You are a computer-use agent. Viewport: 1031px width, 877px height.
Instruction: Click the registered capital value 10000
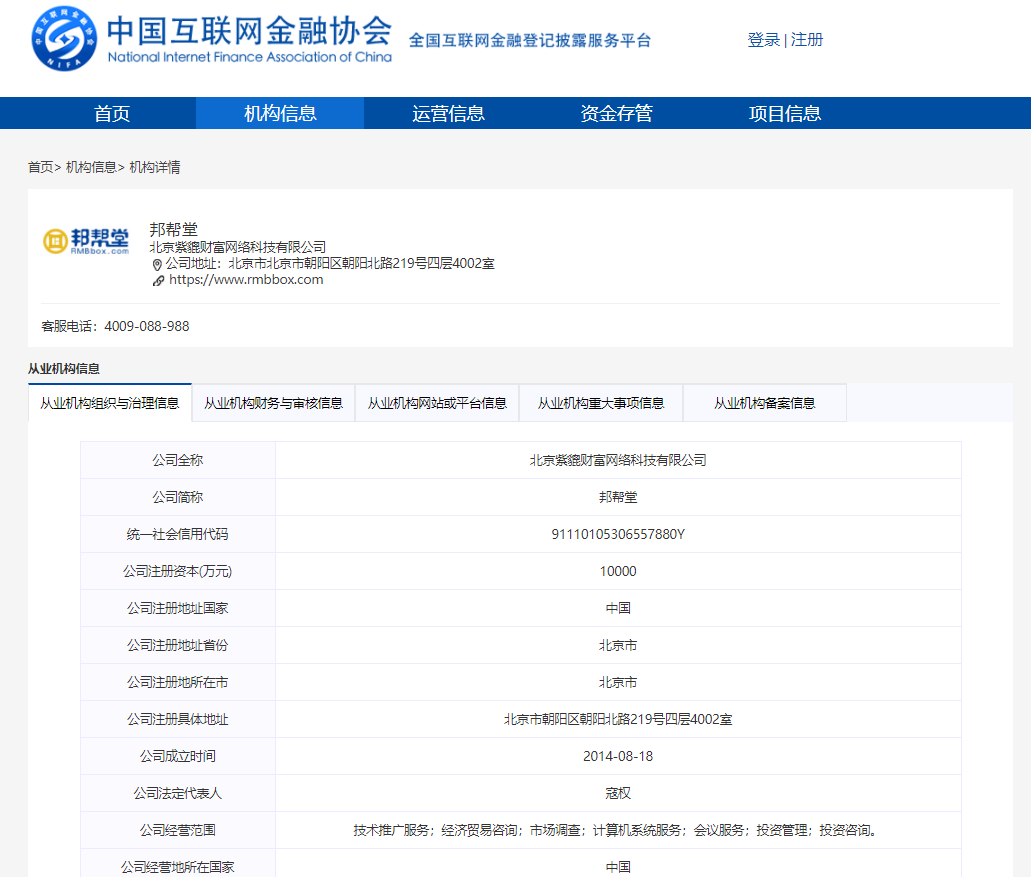click(x=618, y=571)
